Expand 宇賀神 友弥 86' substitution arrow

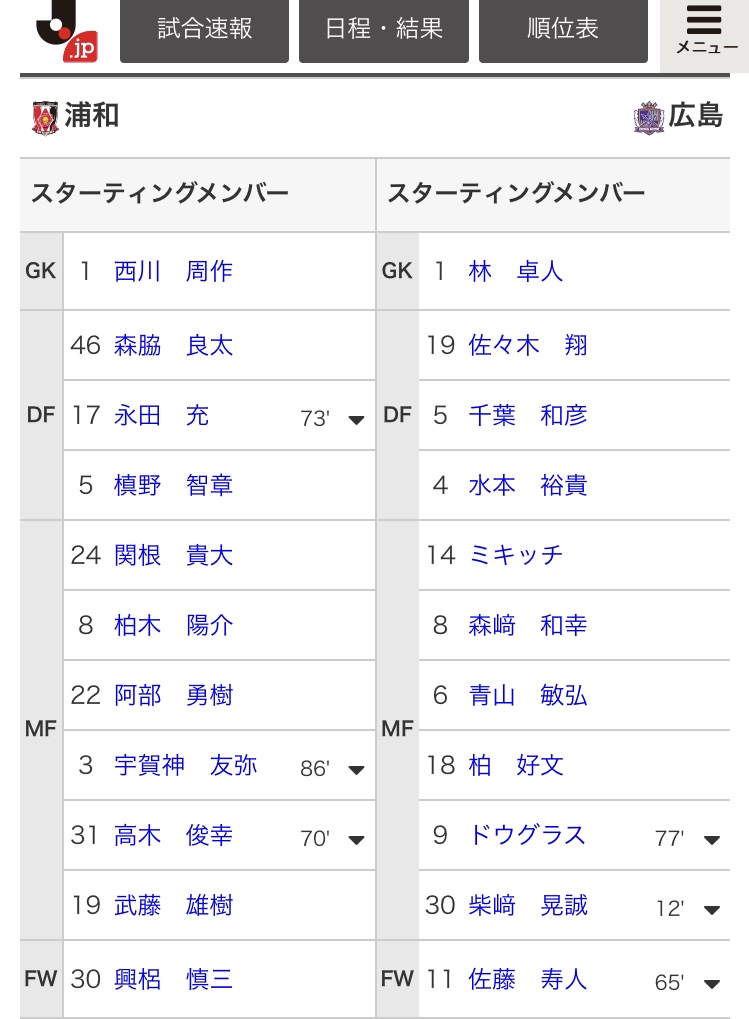coord(356,770)
